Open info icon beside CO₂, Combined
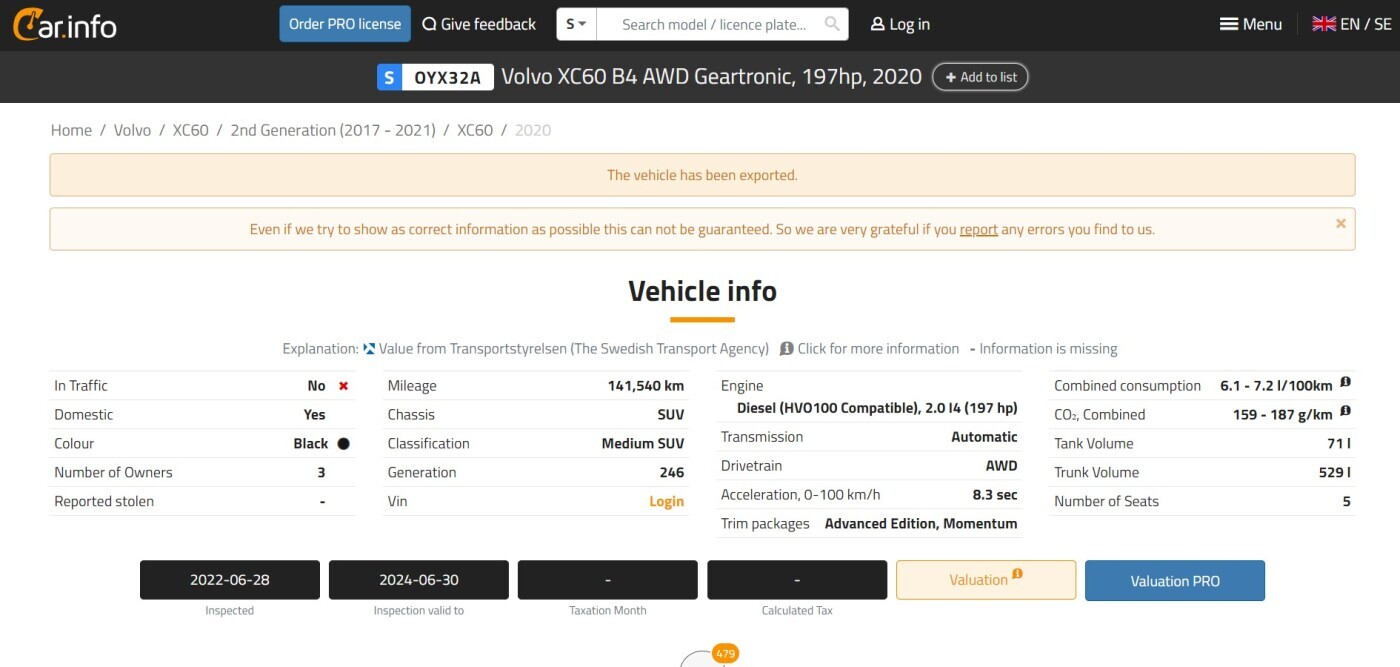This screenshot has height=667, width=1400. (1345, 412)
